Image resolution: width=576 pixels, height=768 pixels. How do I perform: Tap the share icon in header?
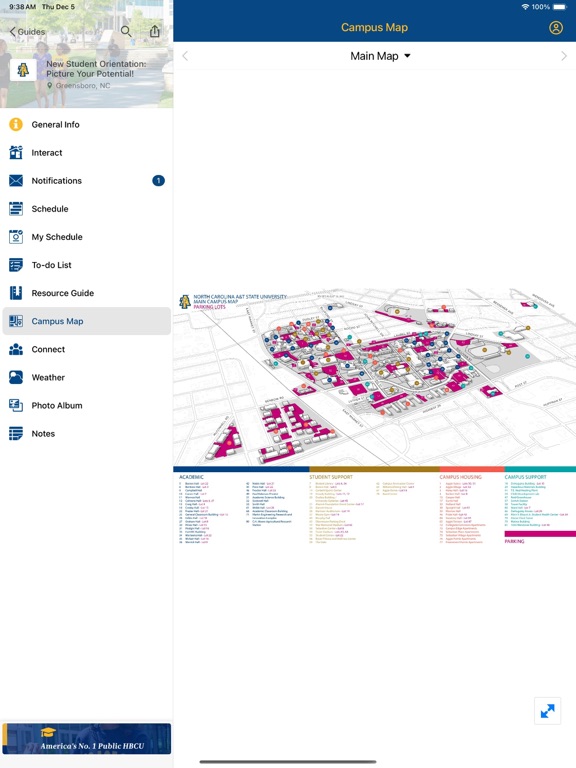[x=155, y=31]
